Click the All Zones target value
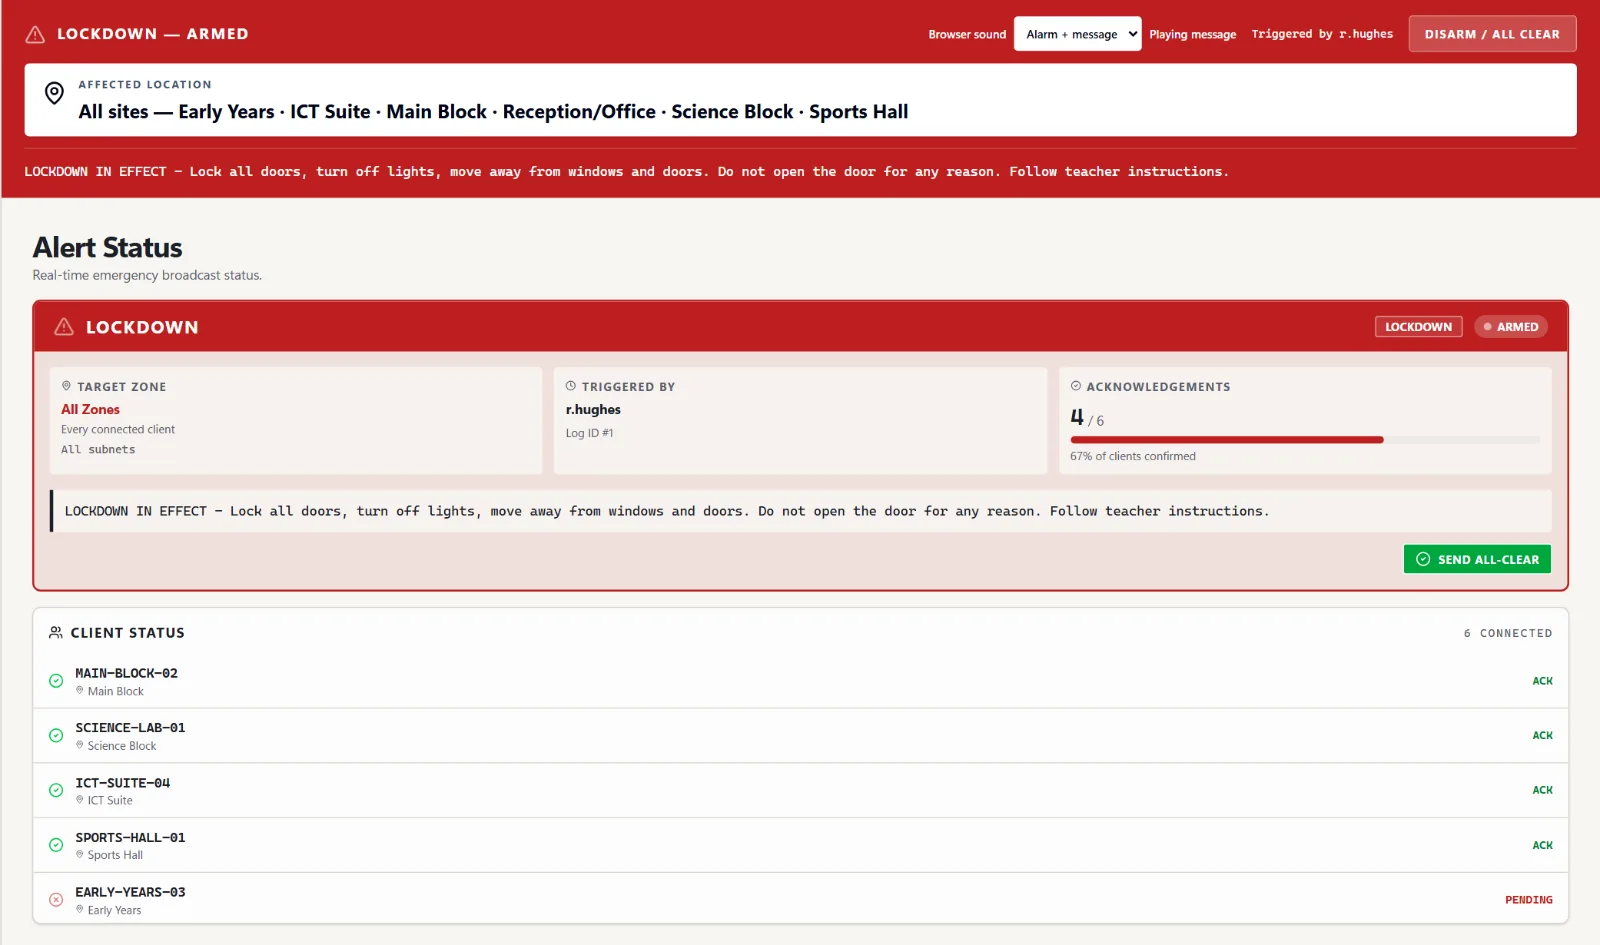The height and width of the screenshot is (945, 1600). 90,409
